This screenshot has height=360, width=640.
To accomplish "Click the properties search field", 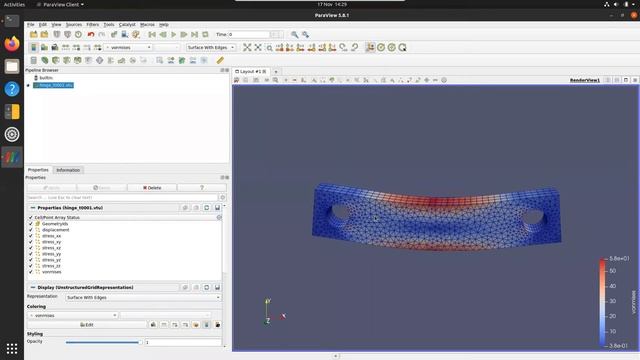I will coord(122,198).
